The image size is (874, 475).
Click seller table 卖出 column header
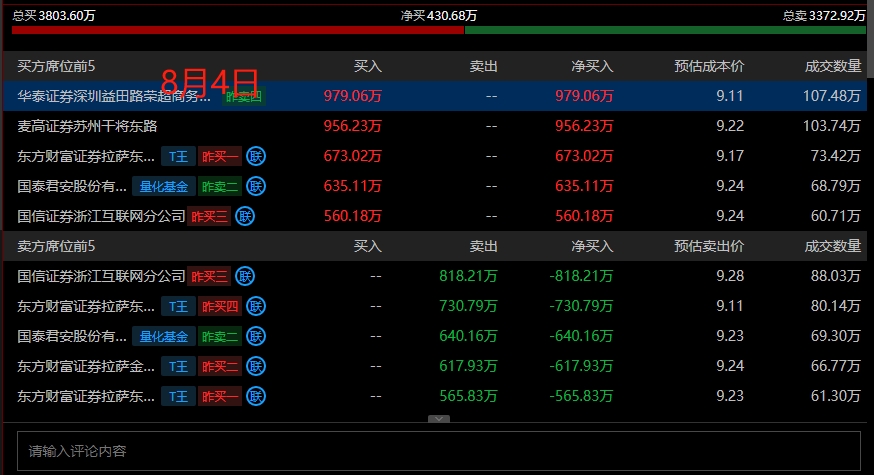483,246
